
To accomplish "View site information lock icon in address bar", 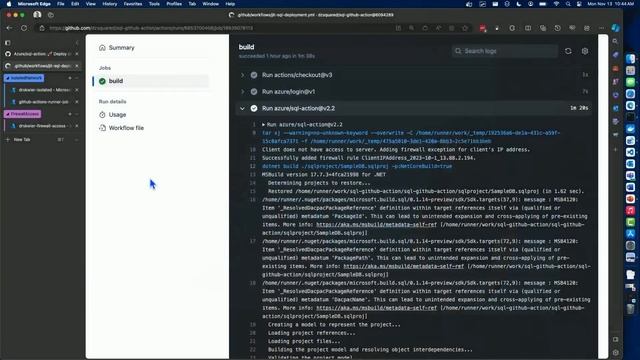I will click(x=42, y=28).
